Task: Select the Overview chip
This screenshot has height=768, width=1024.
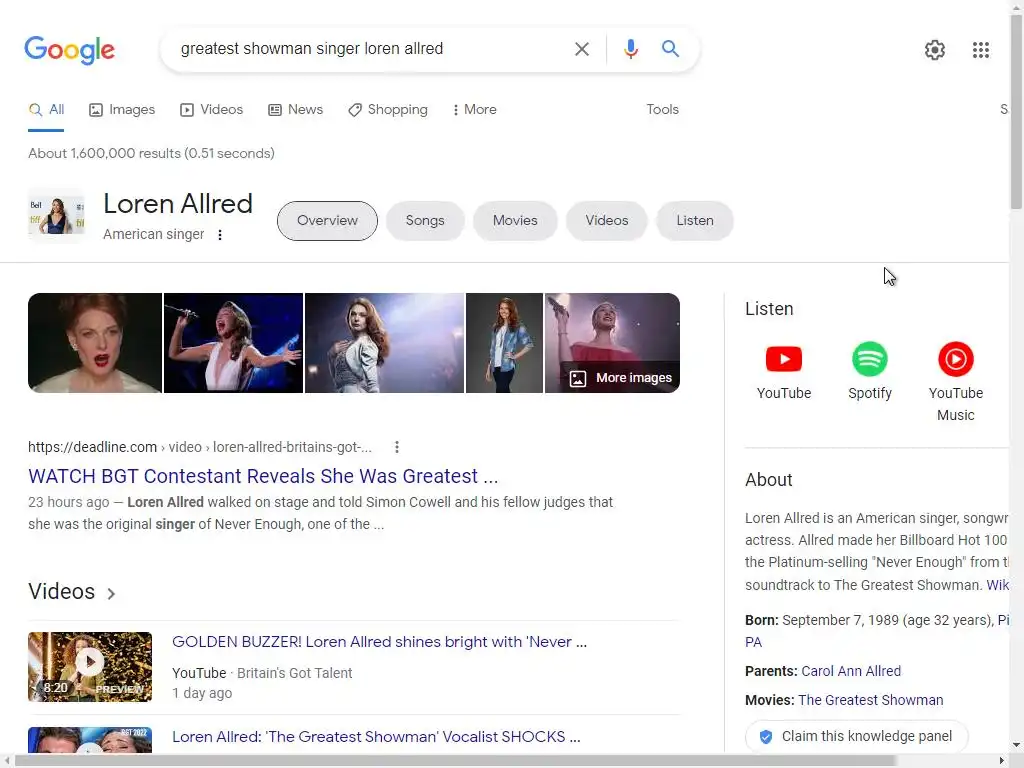Action: [327, 221]
